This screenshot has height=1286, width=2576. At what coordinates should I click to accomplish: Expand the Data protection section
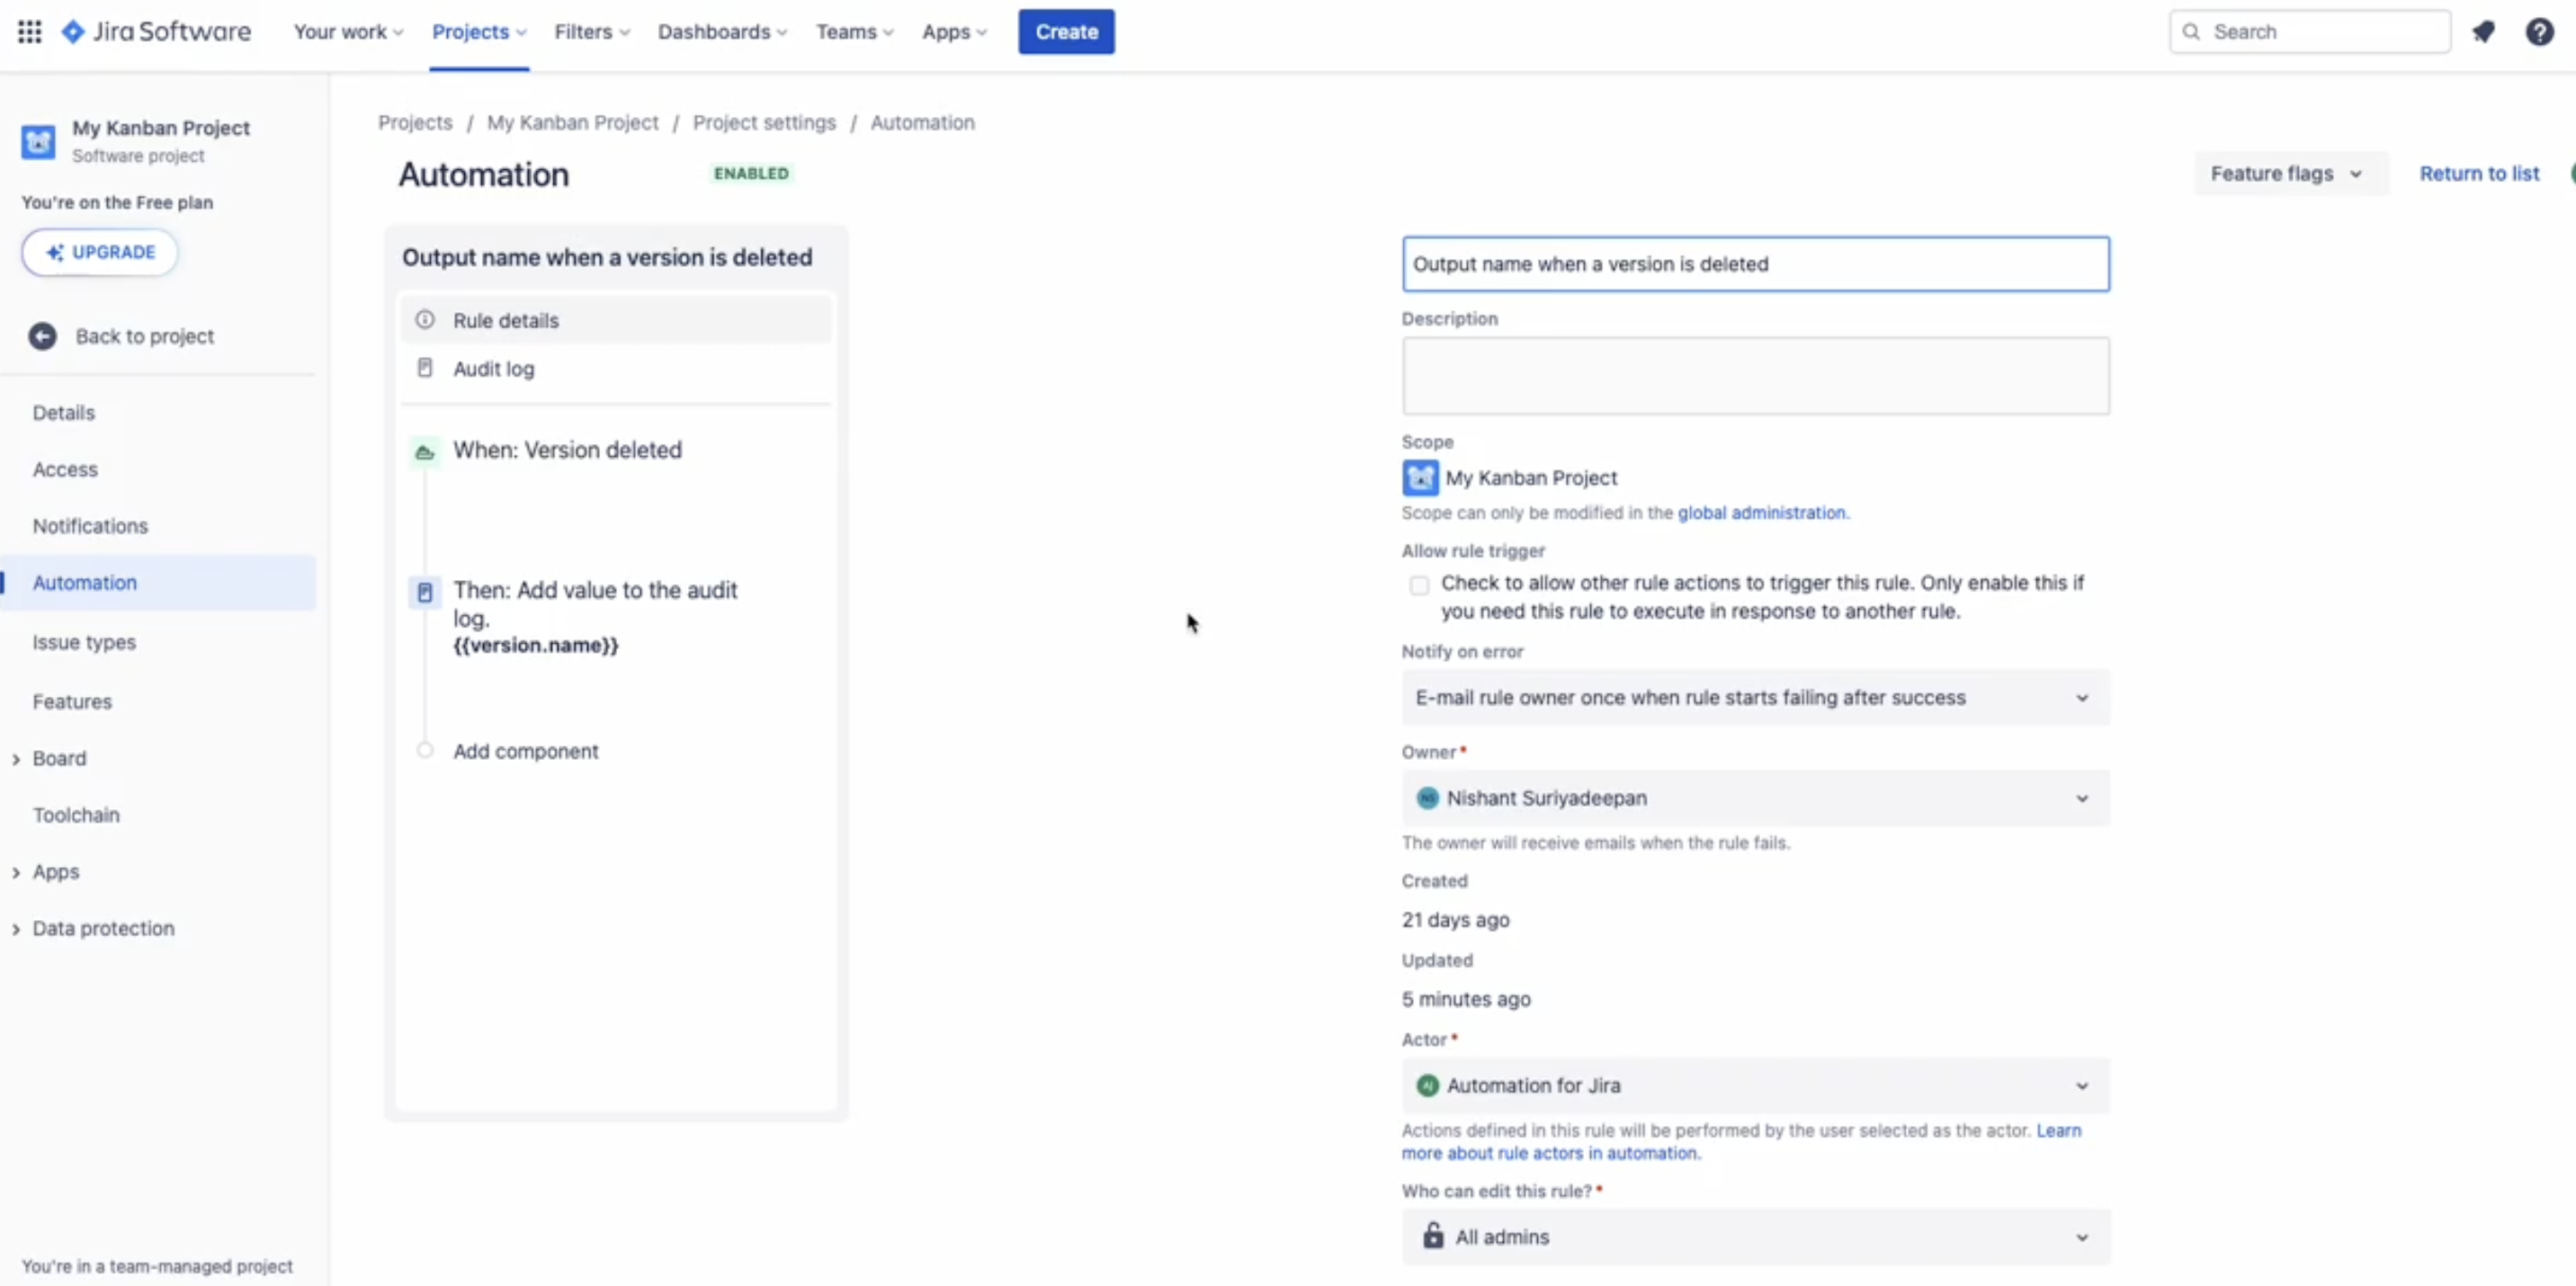point(16,929)
